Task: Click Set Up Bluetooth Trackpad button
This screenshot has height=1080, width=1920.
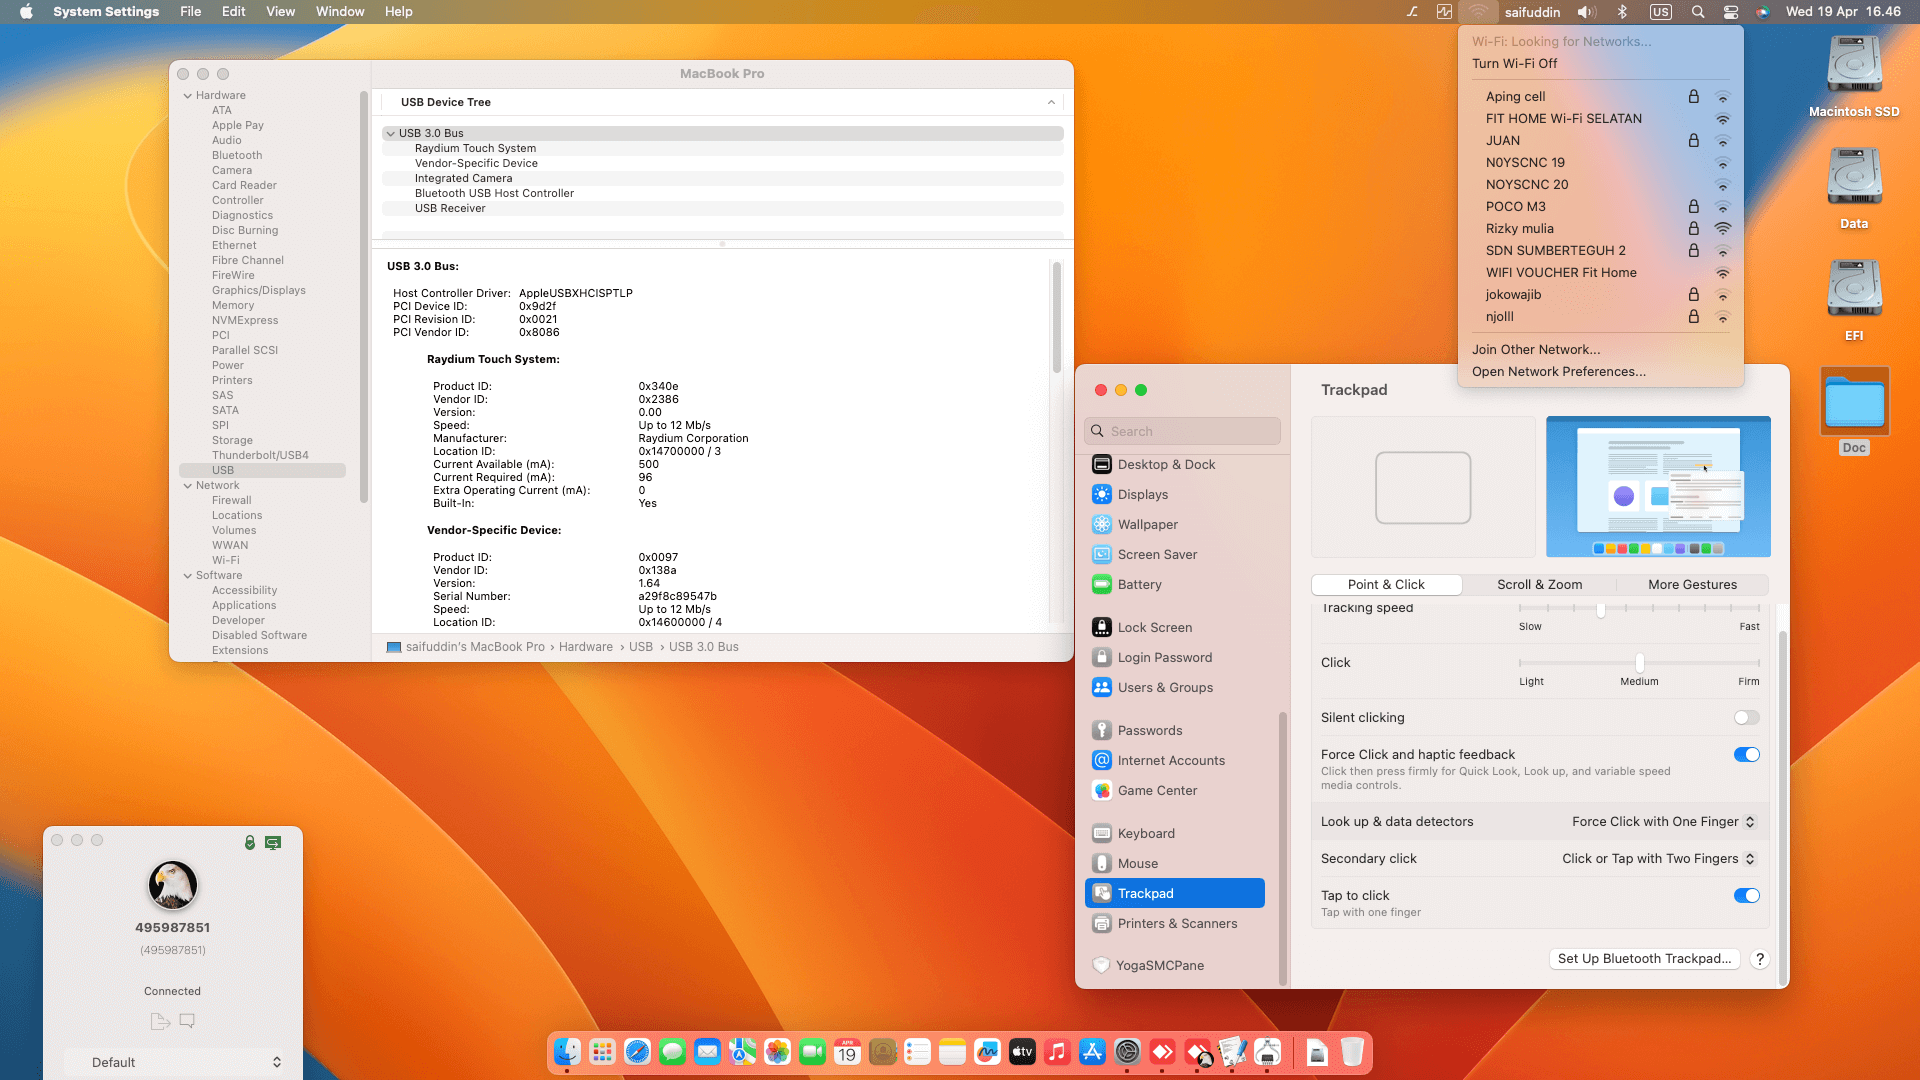Action: (x=1644, y=959)
